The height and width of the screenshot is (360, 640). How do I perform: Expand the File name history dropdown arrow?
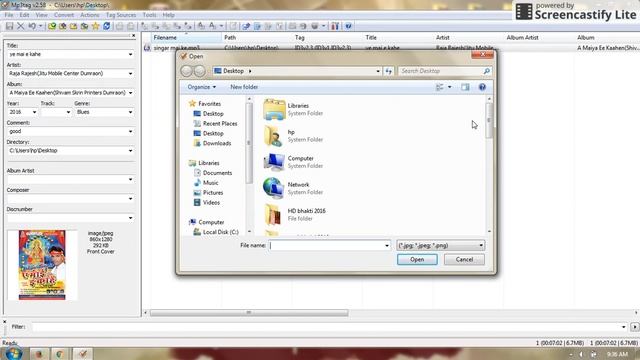point(387,245)
